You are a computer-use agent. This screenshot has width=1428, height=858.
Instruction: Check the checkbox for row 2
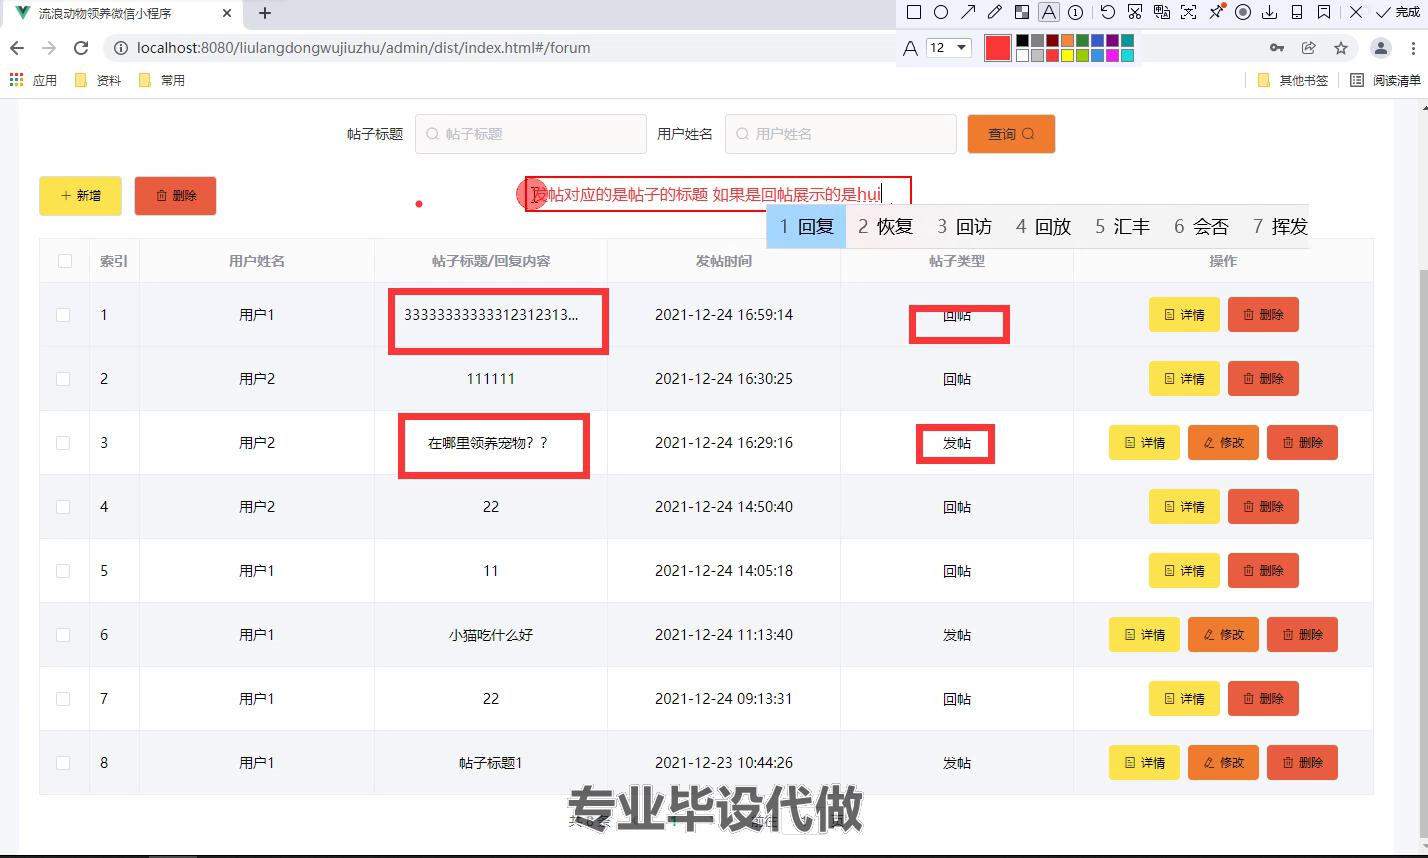tap(63, 379)
